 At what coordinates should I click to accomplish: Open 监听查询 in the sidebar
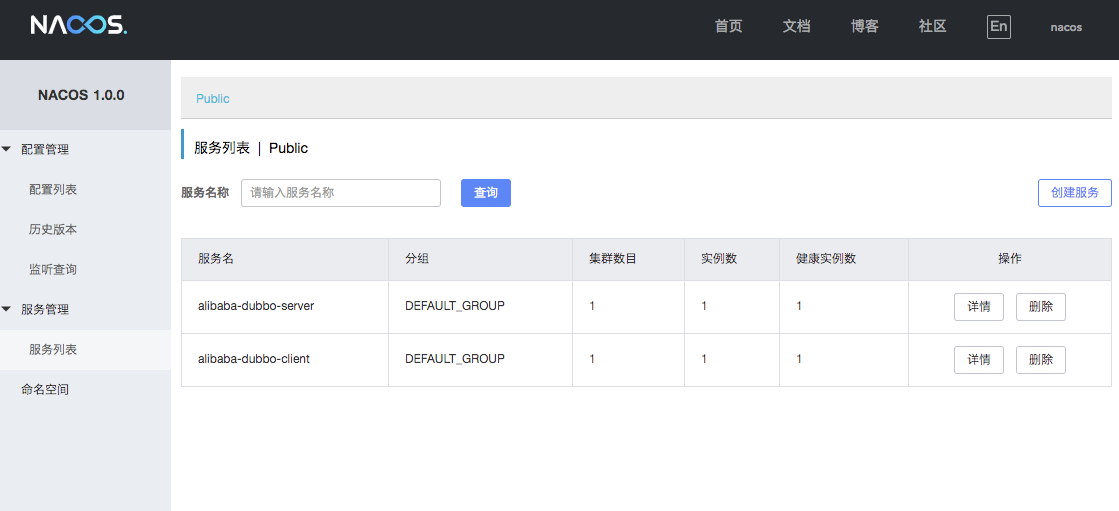53,269
